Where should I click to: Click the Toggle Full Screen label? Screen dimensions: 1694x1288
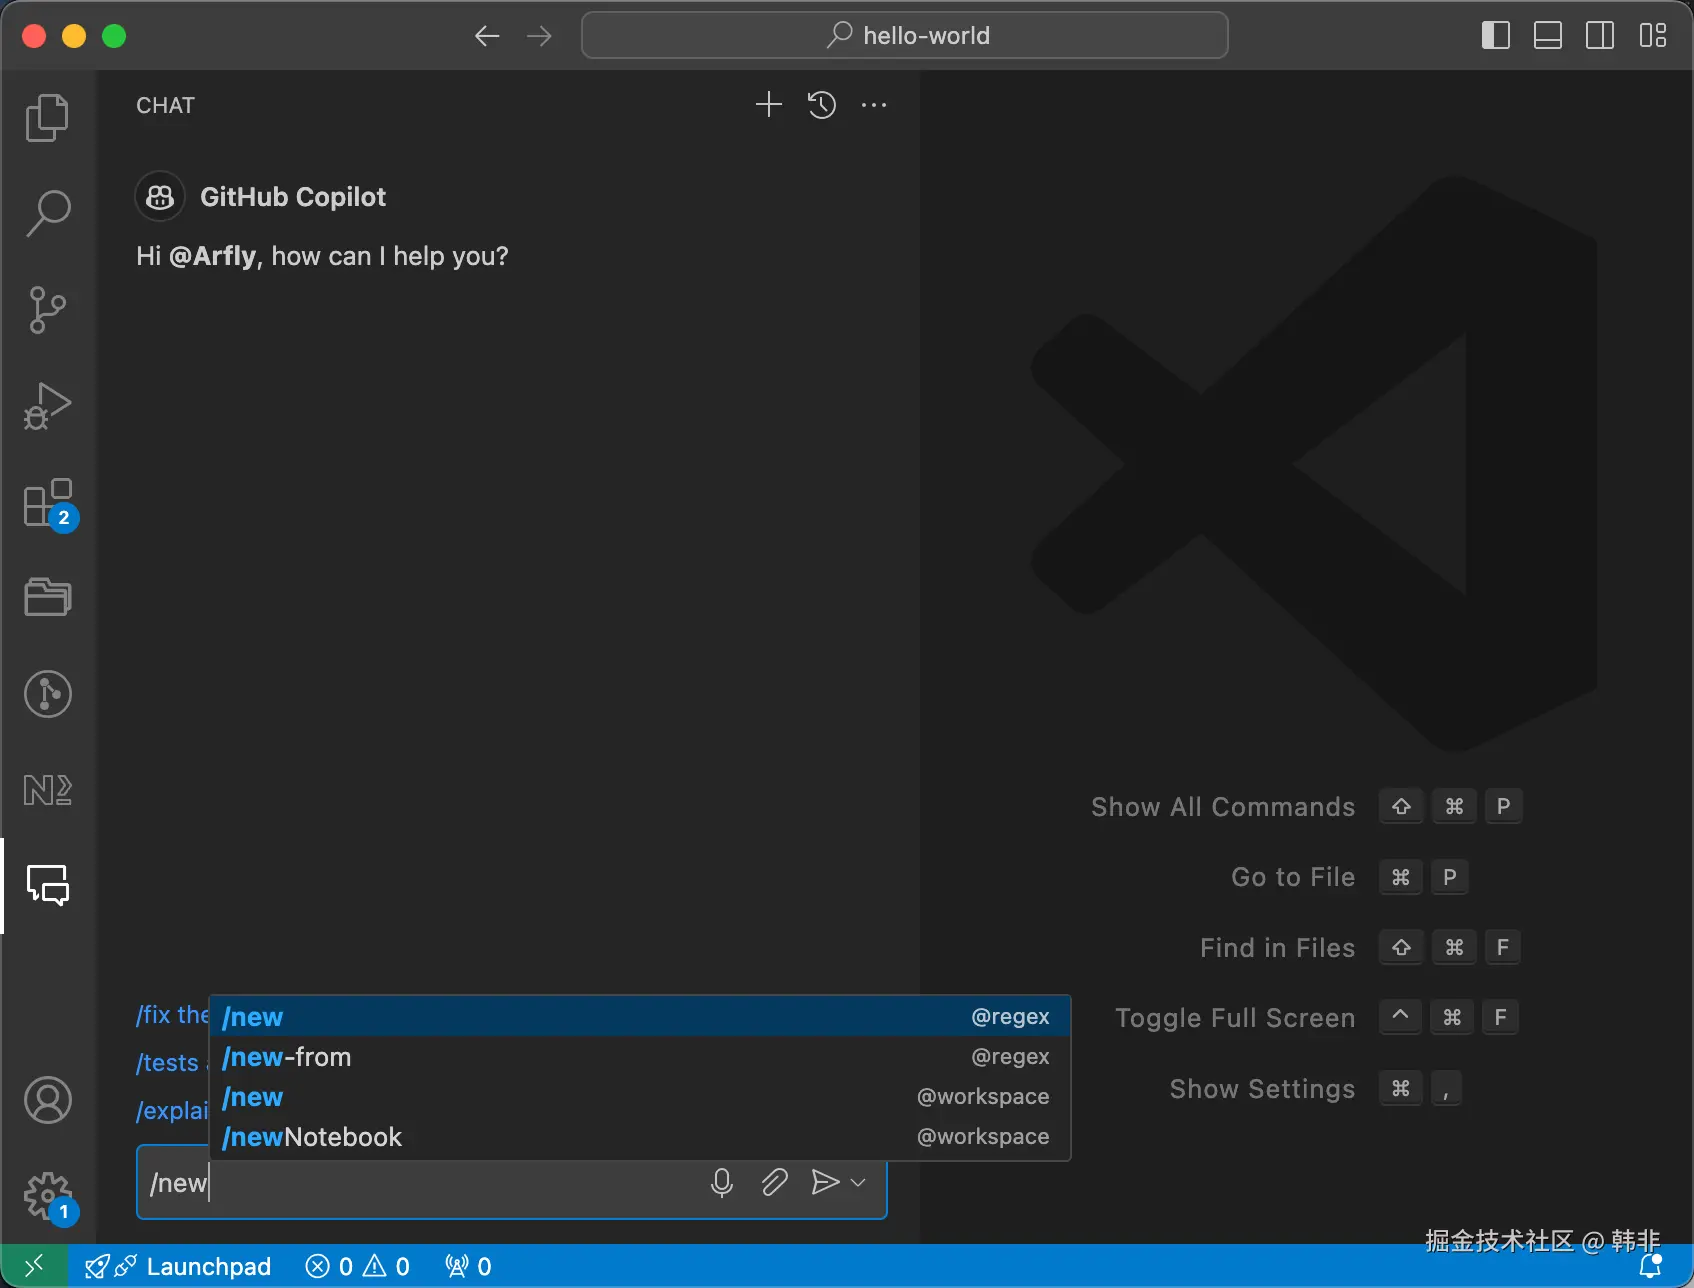[1235, 1018]
